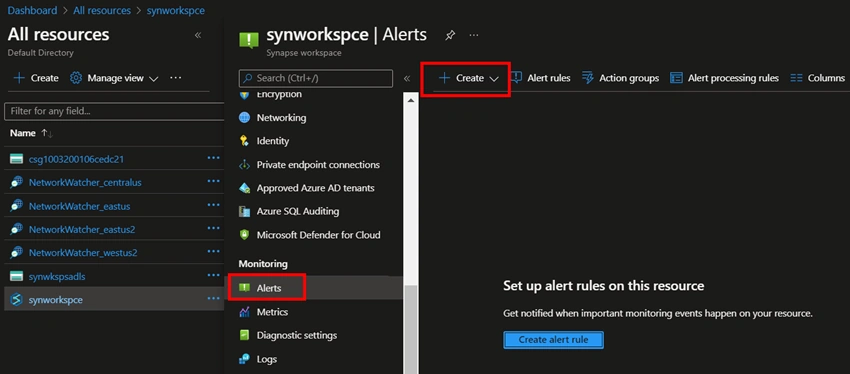This screenshot has width=850, height=374.
Task: Click the Logs icon
Action: (x=244, y=359)
